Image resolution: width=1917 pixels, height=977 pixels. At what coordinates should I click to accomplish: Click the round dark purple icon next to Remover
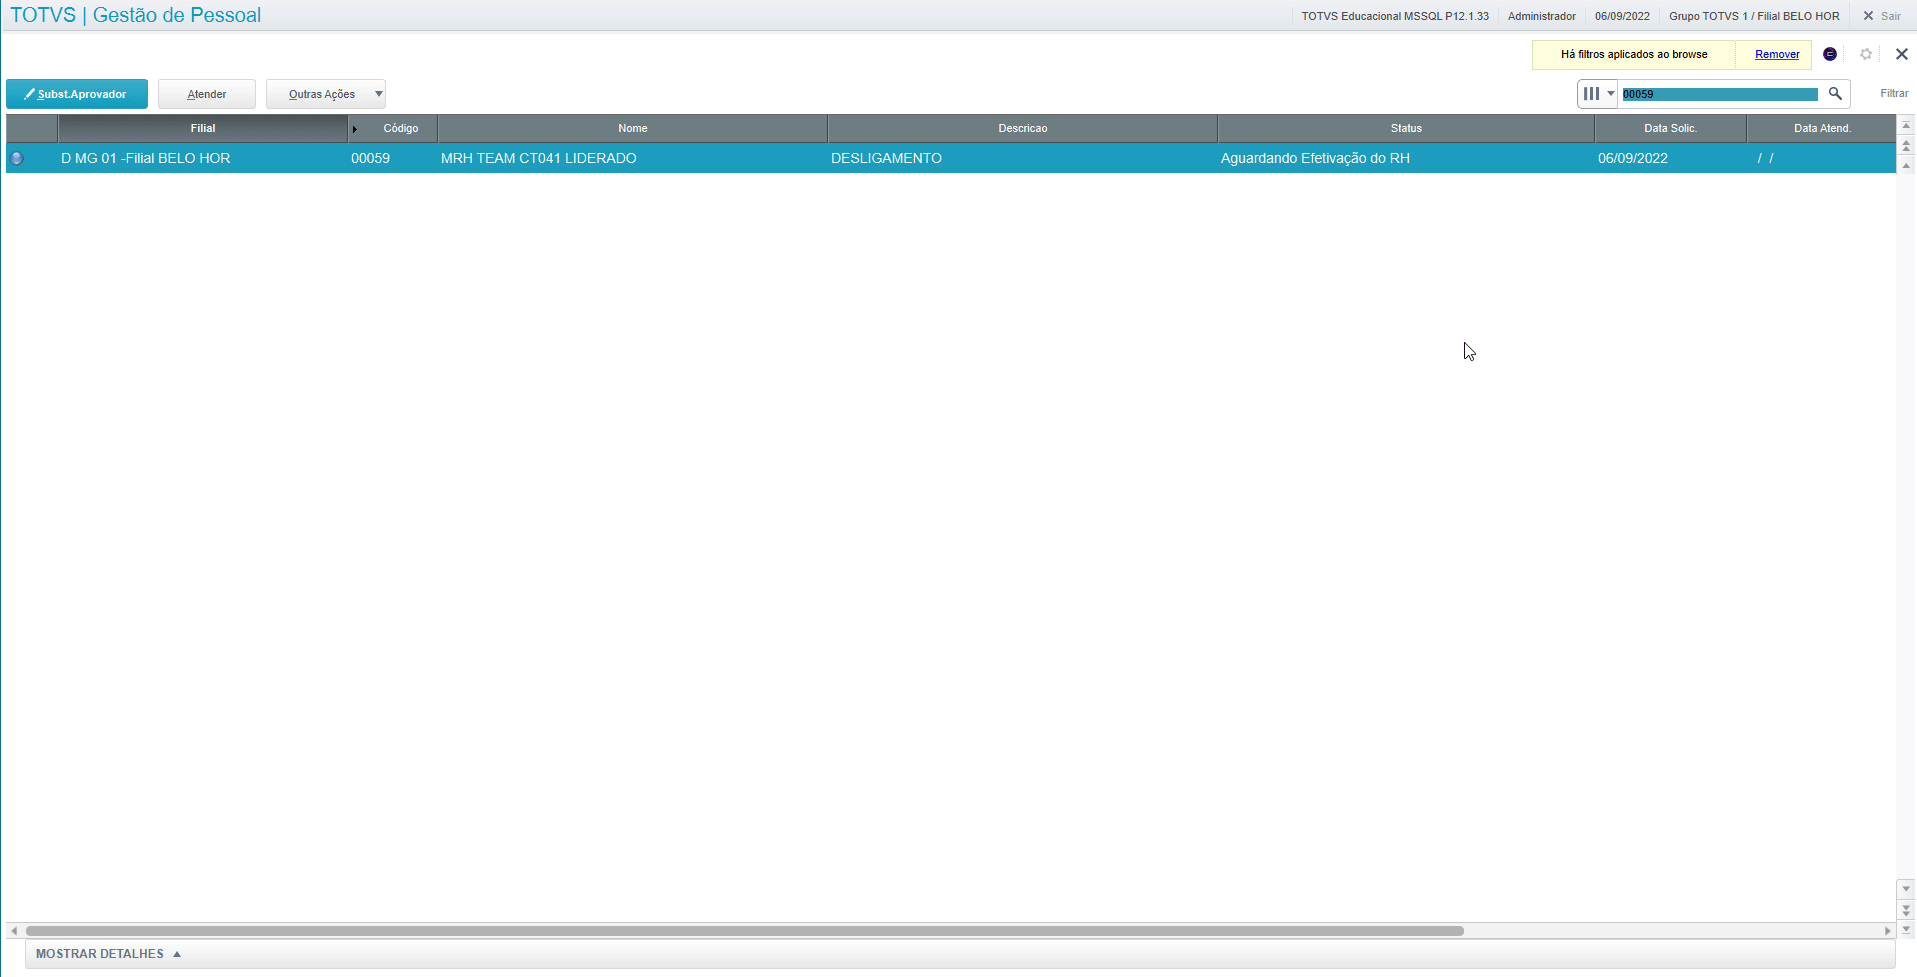click(x=1830, y=54)
